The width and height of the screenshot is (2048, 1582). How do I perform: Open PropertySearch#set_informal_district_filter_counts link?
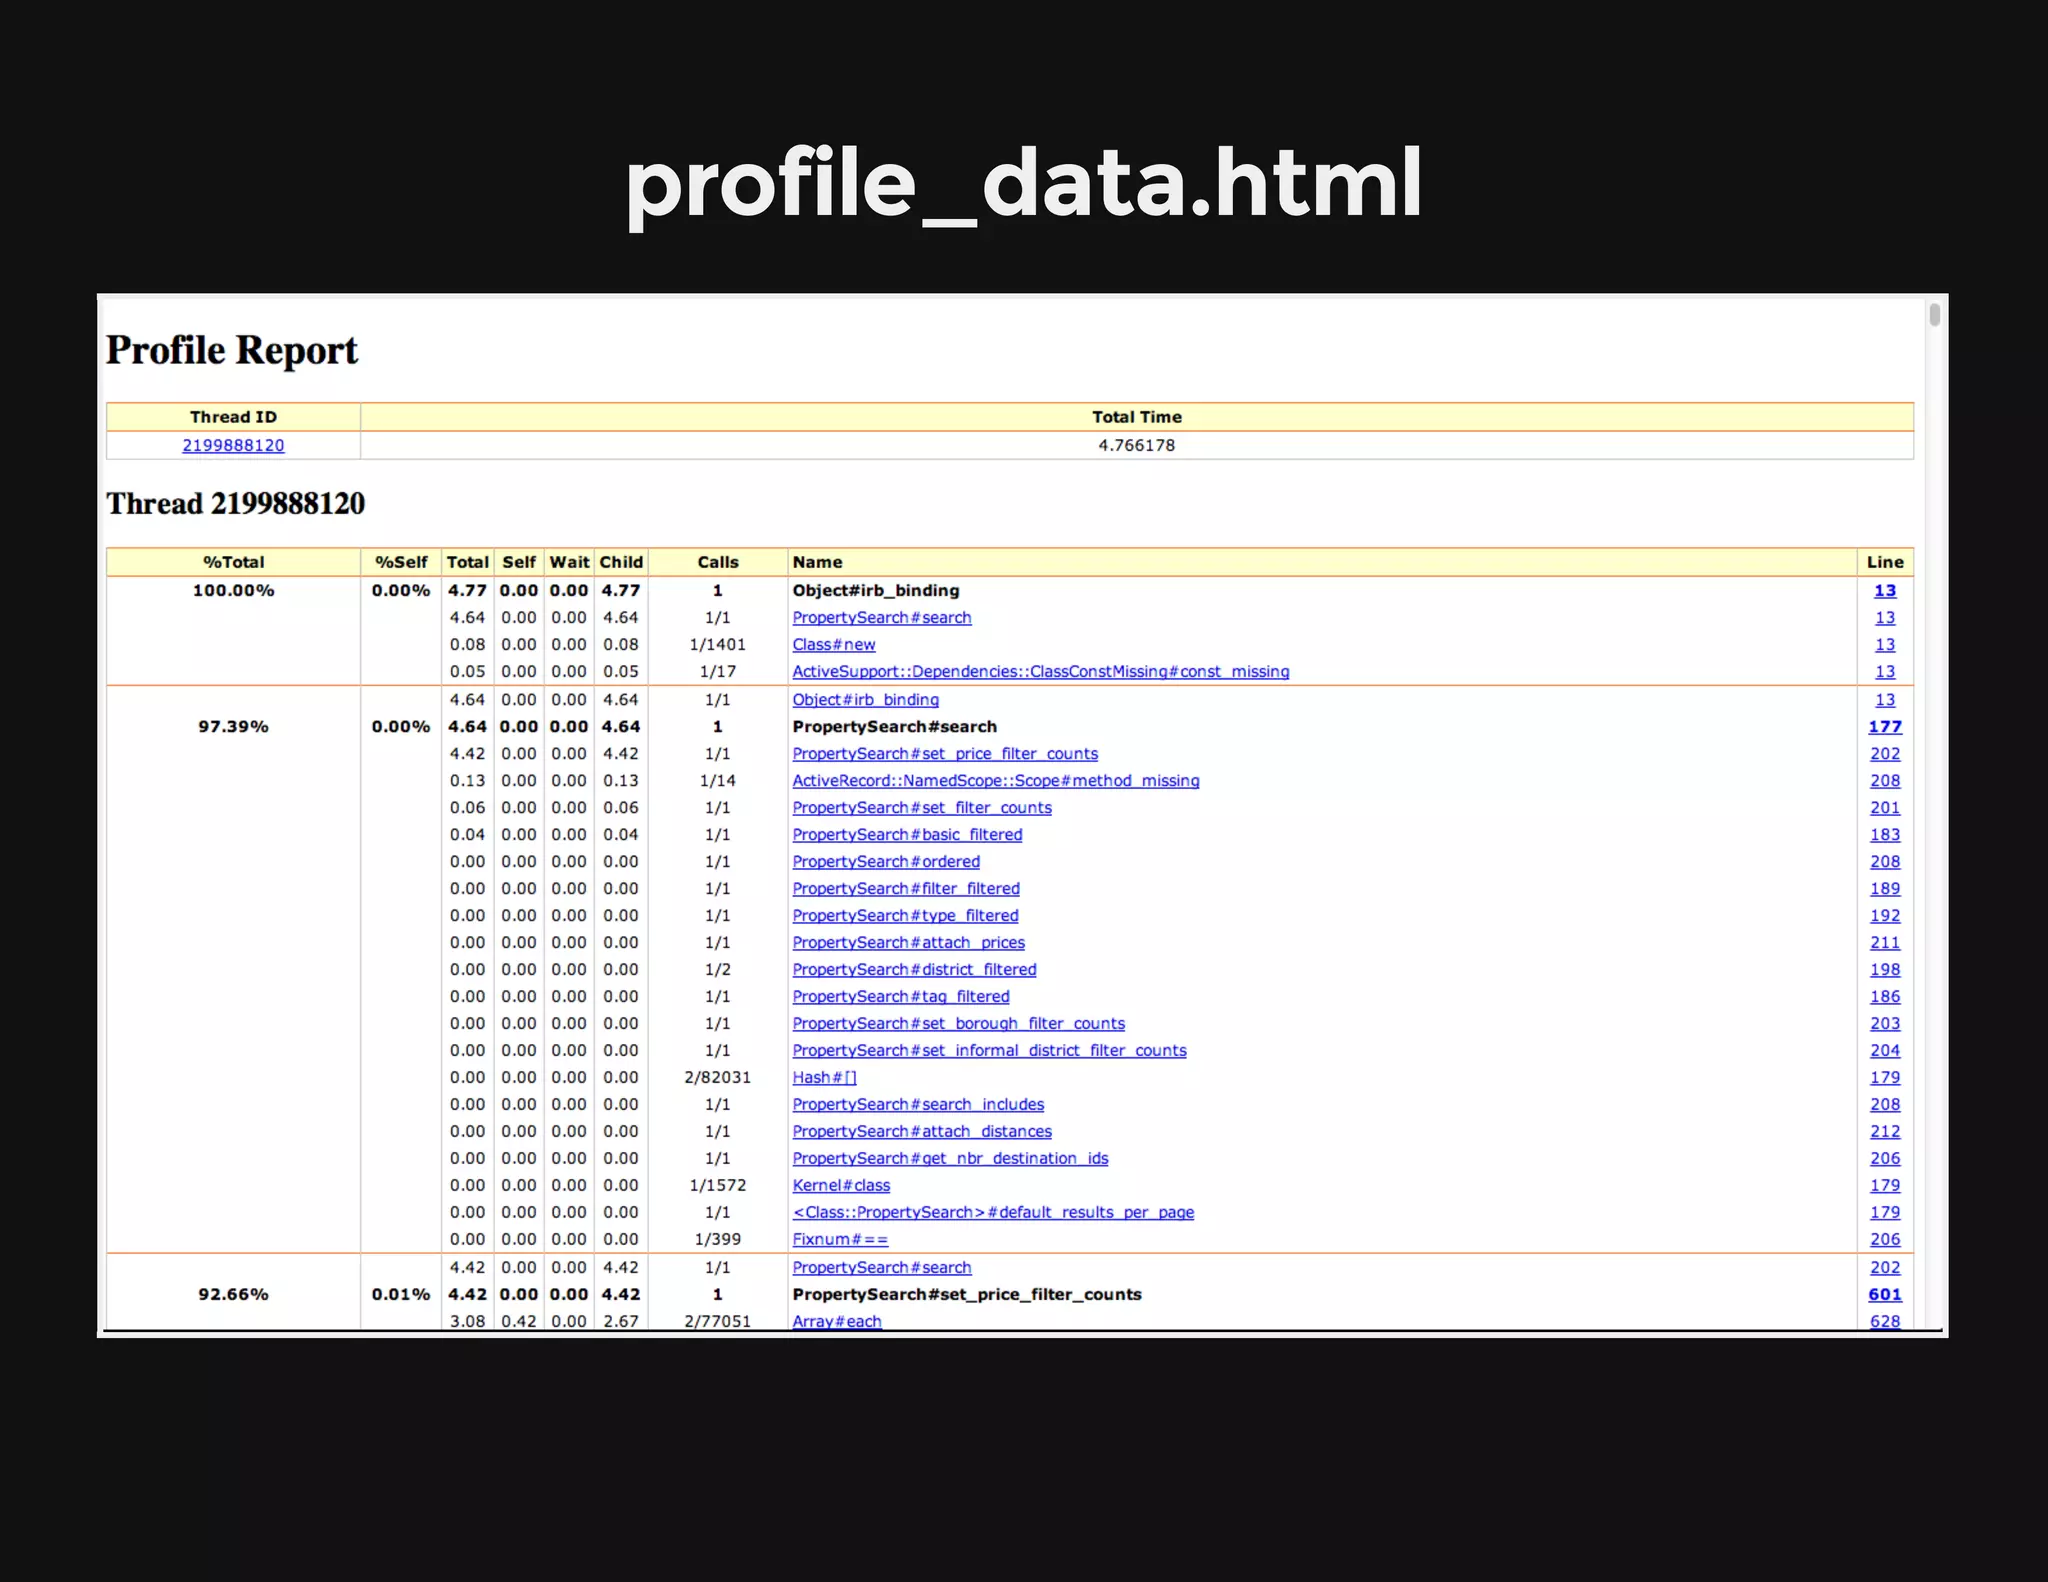click(990, 1051)
